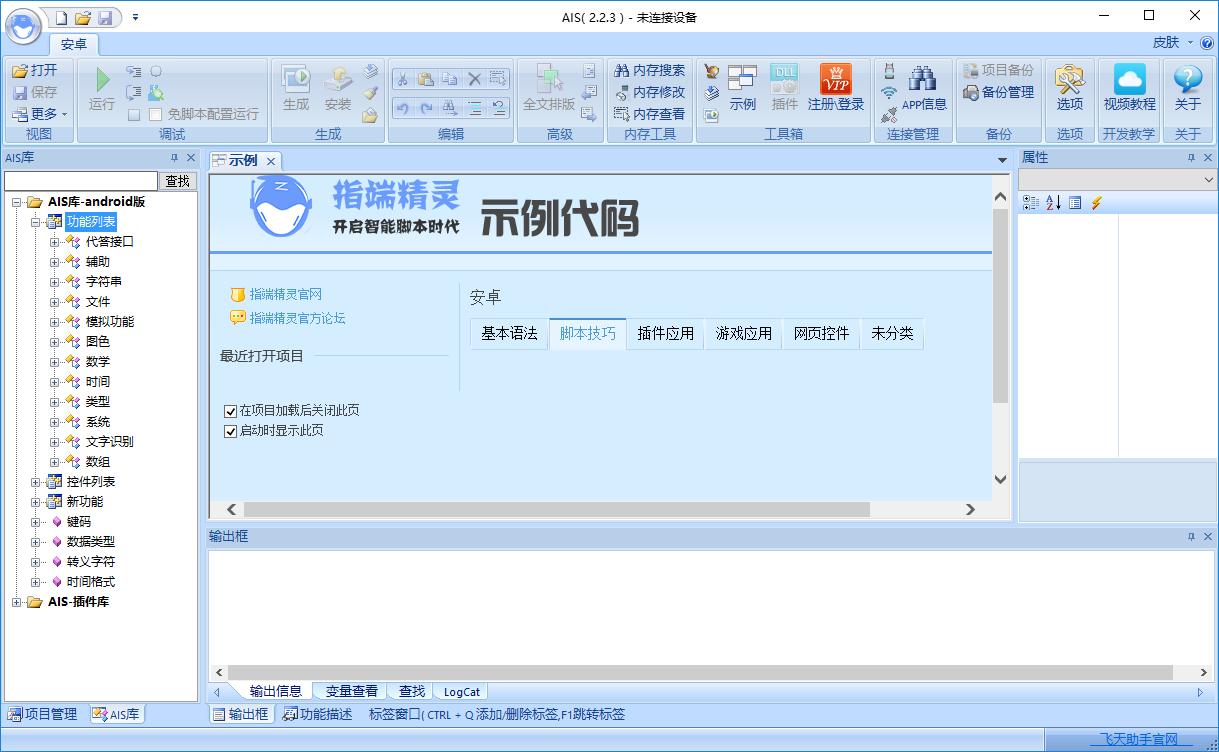Click the save disk icon in quick access bar
The width and height of the screenshot is (1219, 752).
pyautogui.click(x=105, y=17)
